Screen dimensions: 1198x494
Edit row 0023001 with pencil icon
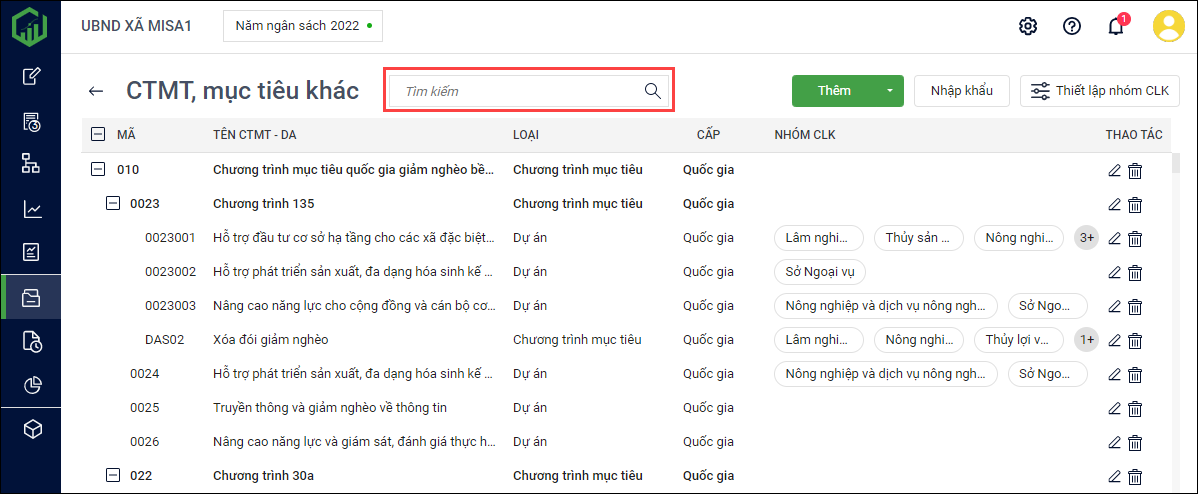(1114, 239)
